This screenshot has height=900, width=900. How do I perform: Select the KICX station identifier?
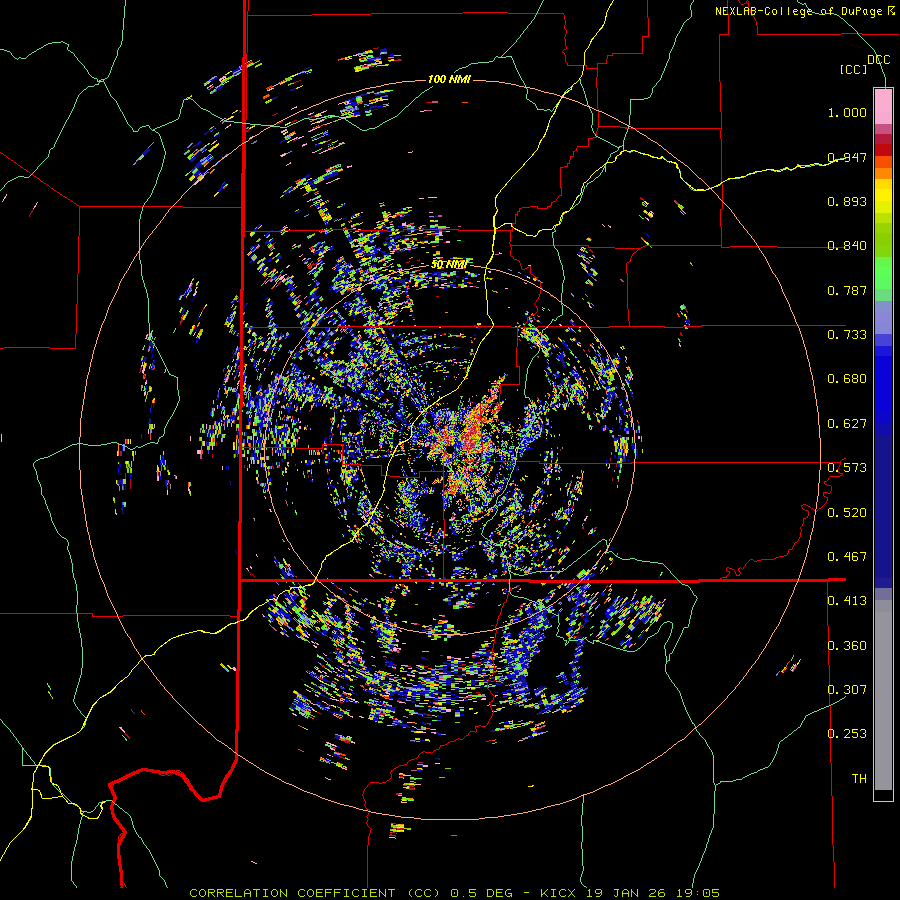click(x=557, y=893)
